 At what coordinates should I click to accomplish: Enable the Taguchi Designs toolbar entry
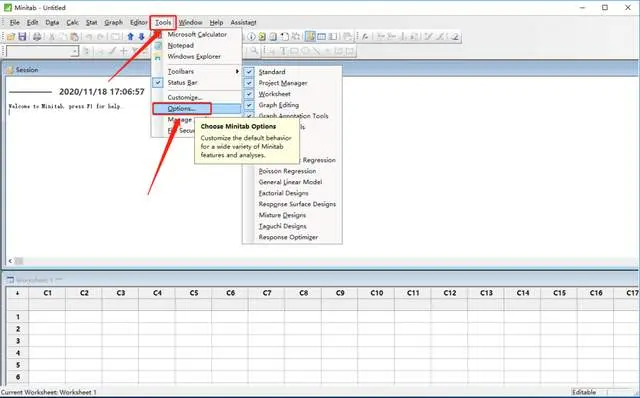[282, 226]
